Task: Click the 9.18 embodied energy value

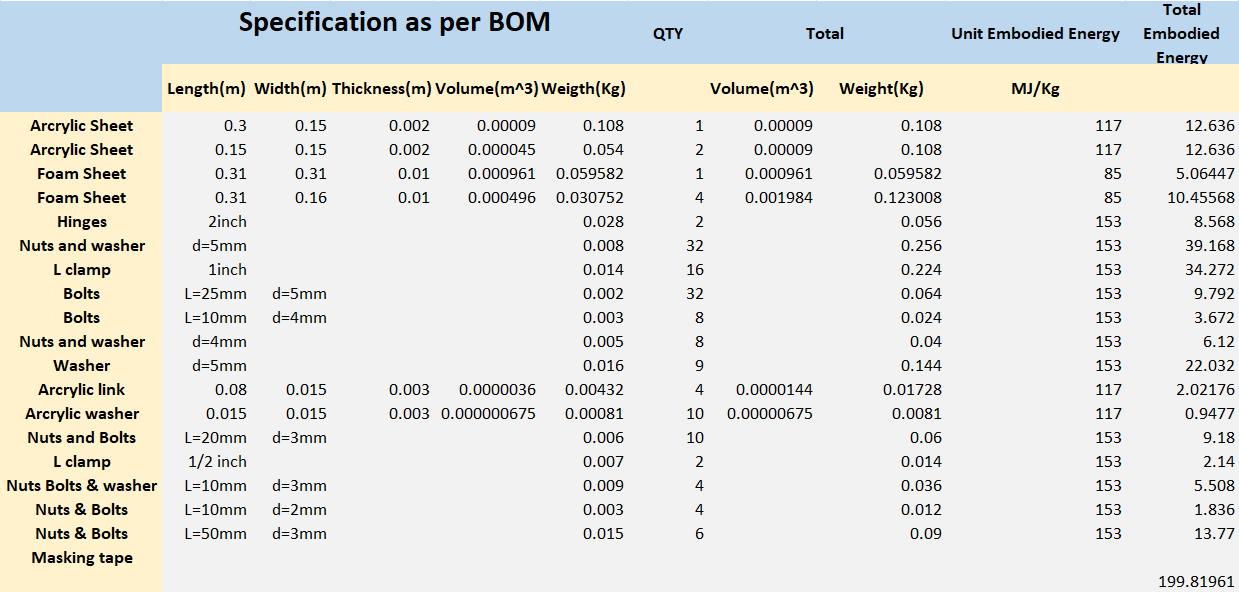Action: pos(1220,438)
